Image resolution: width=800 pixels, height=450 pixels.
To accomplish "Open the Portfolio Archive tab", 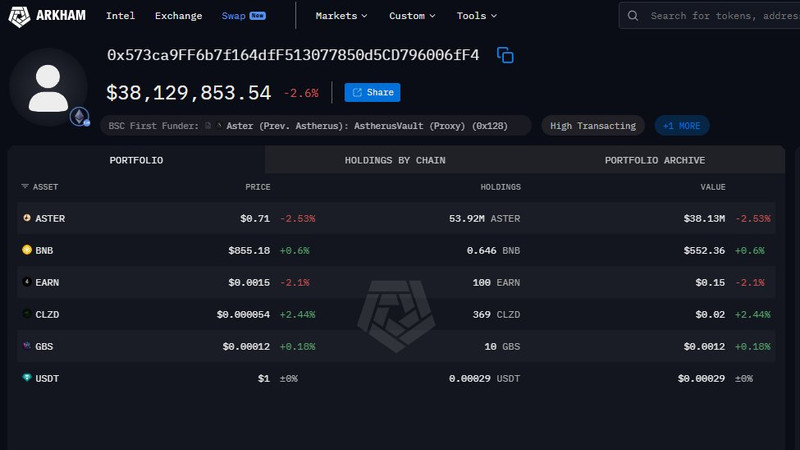I will coord(654,160).
